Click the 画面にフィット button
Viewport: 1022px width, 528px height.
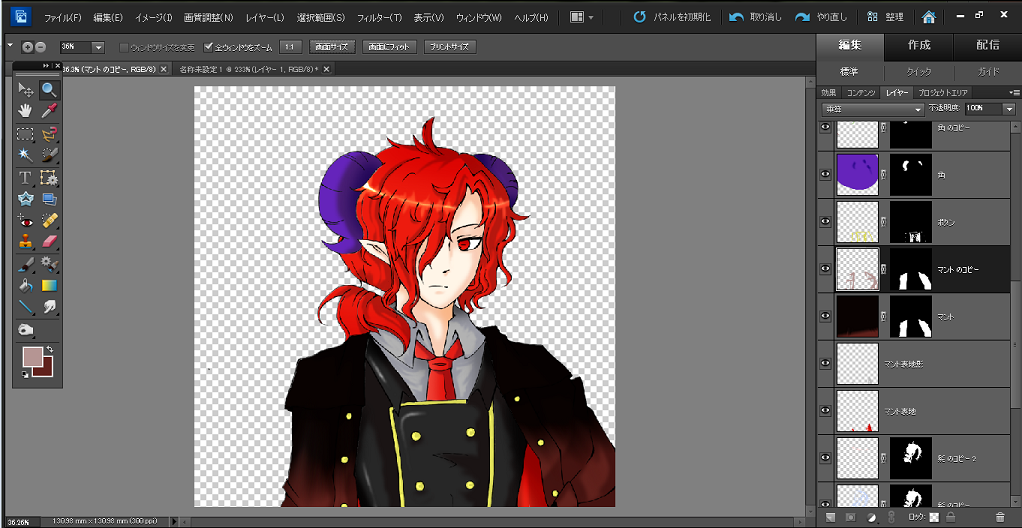388,47
